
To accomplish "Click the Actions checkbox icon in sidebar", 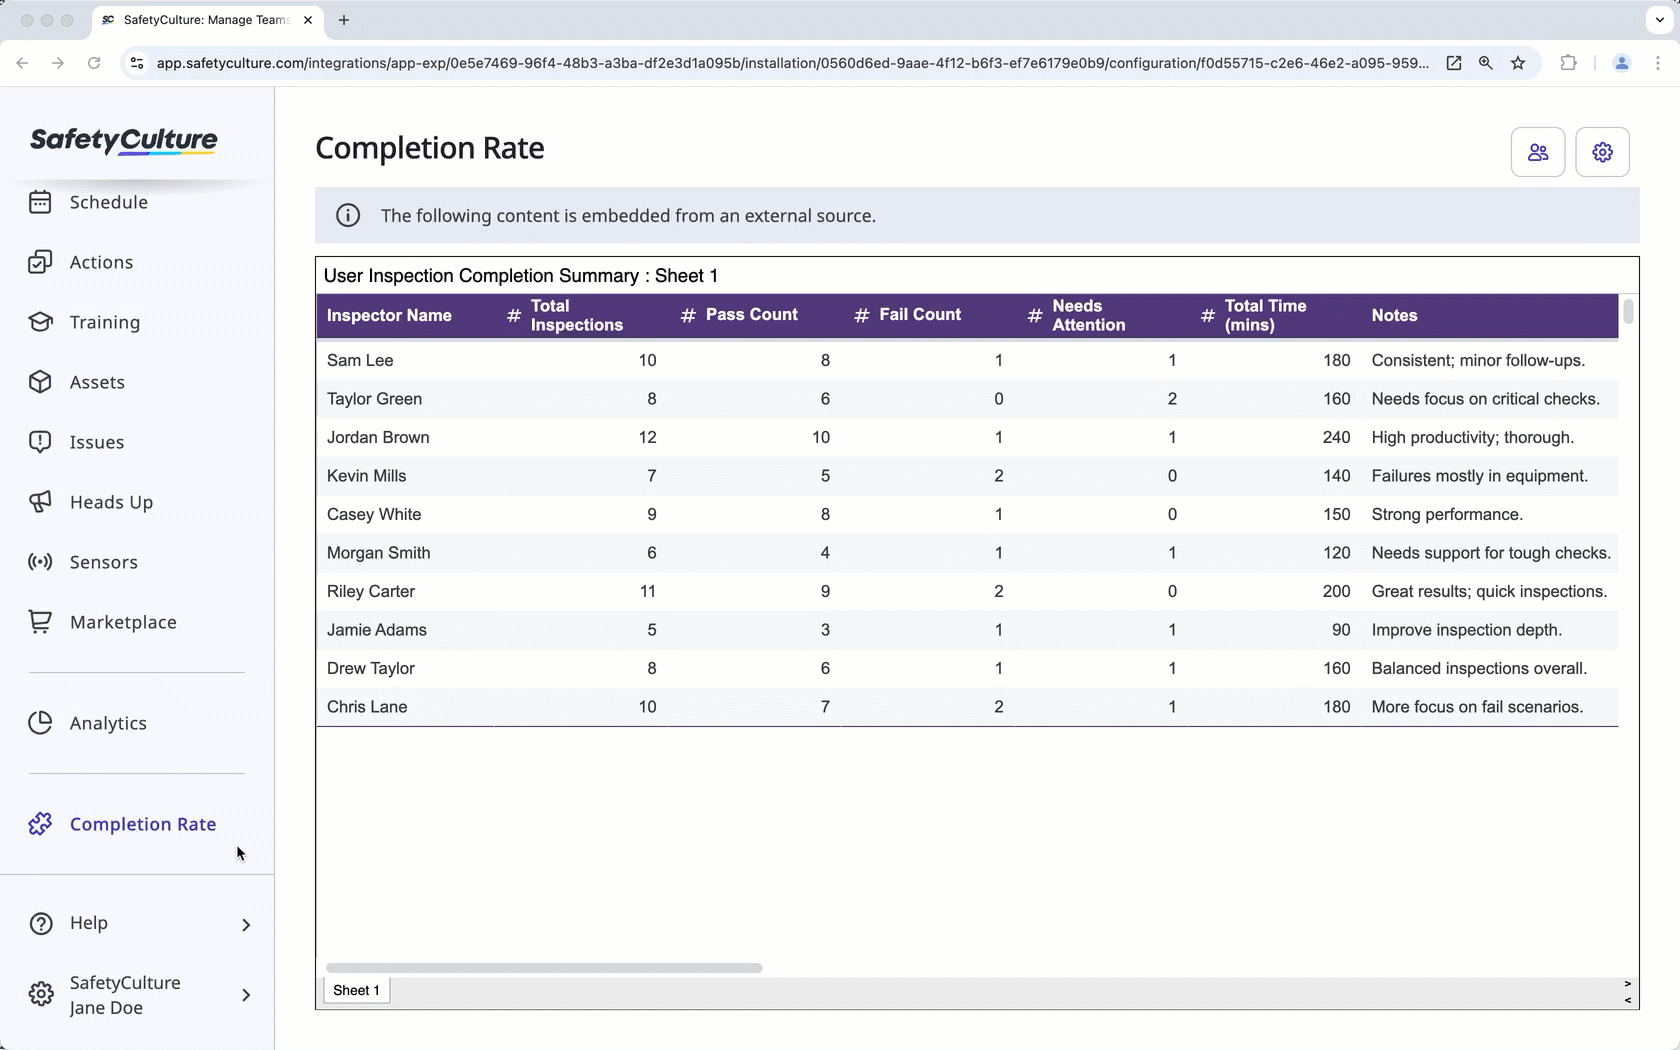I will point(40,262).
